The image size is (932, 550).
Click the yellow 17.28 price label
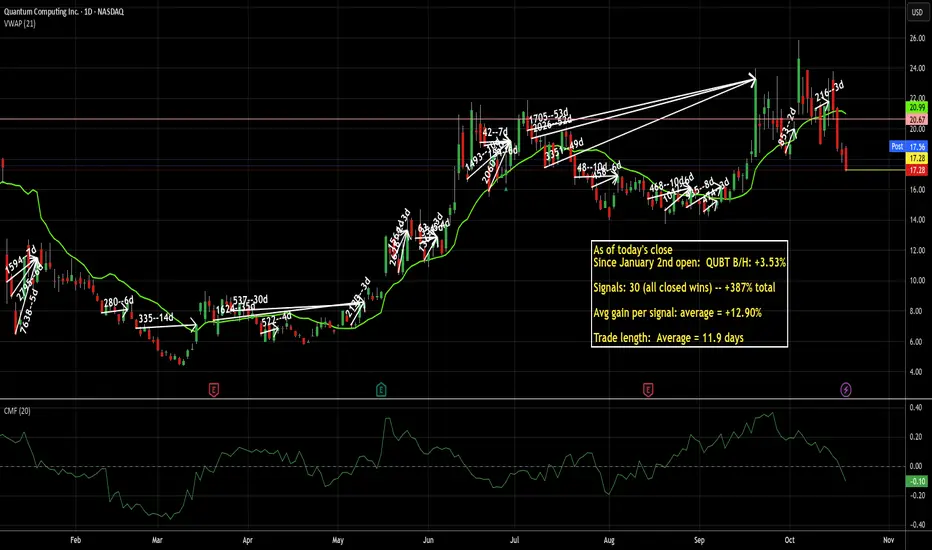coord(917,158)
